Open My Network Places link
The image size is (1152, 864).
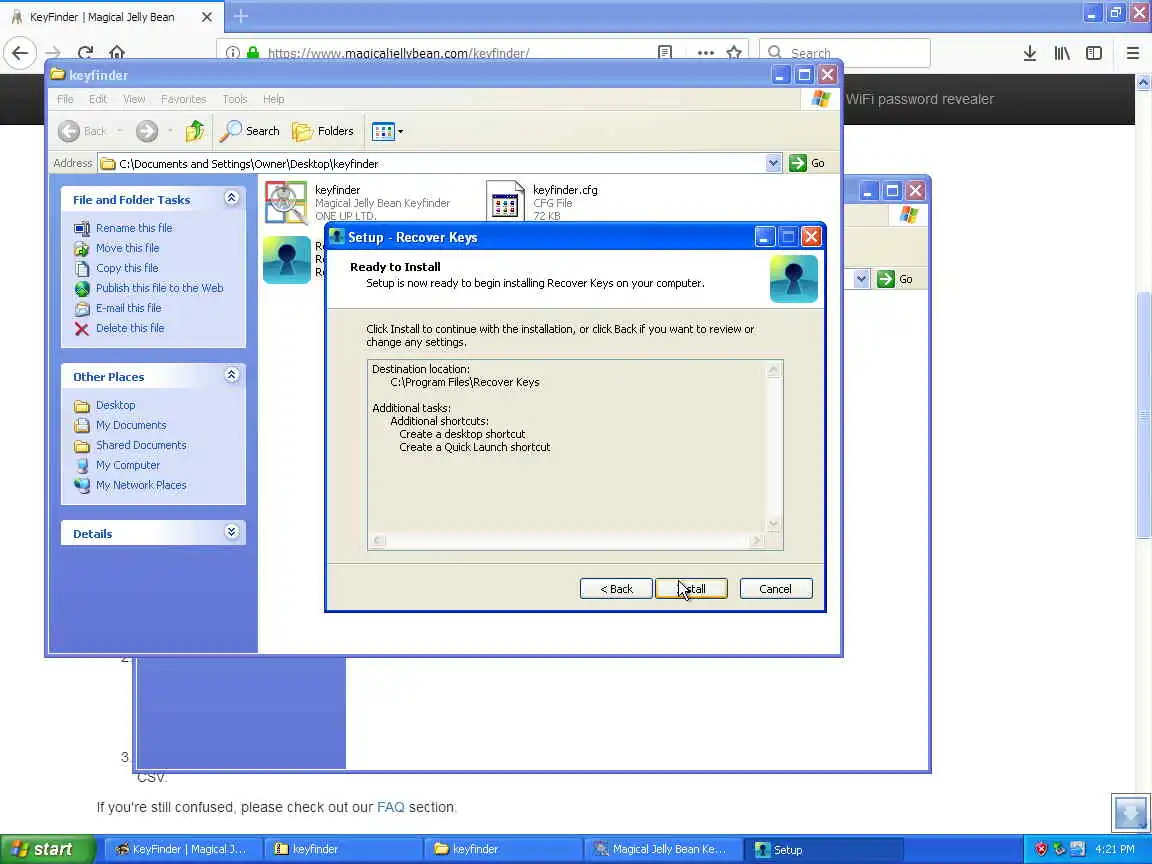(x=141, y=485)
